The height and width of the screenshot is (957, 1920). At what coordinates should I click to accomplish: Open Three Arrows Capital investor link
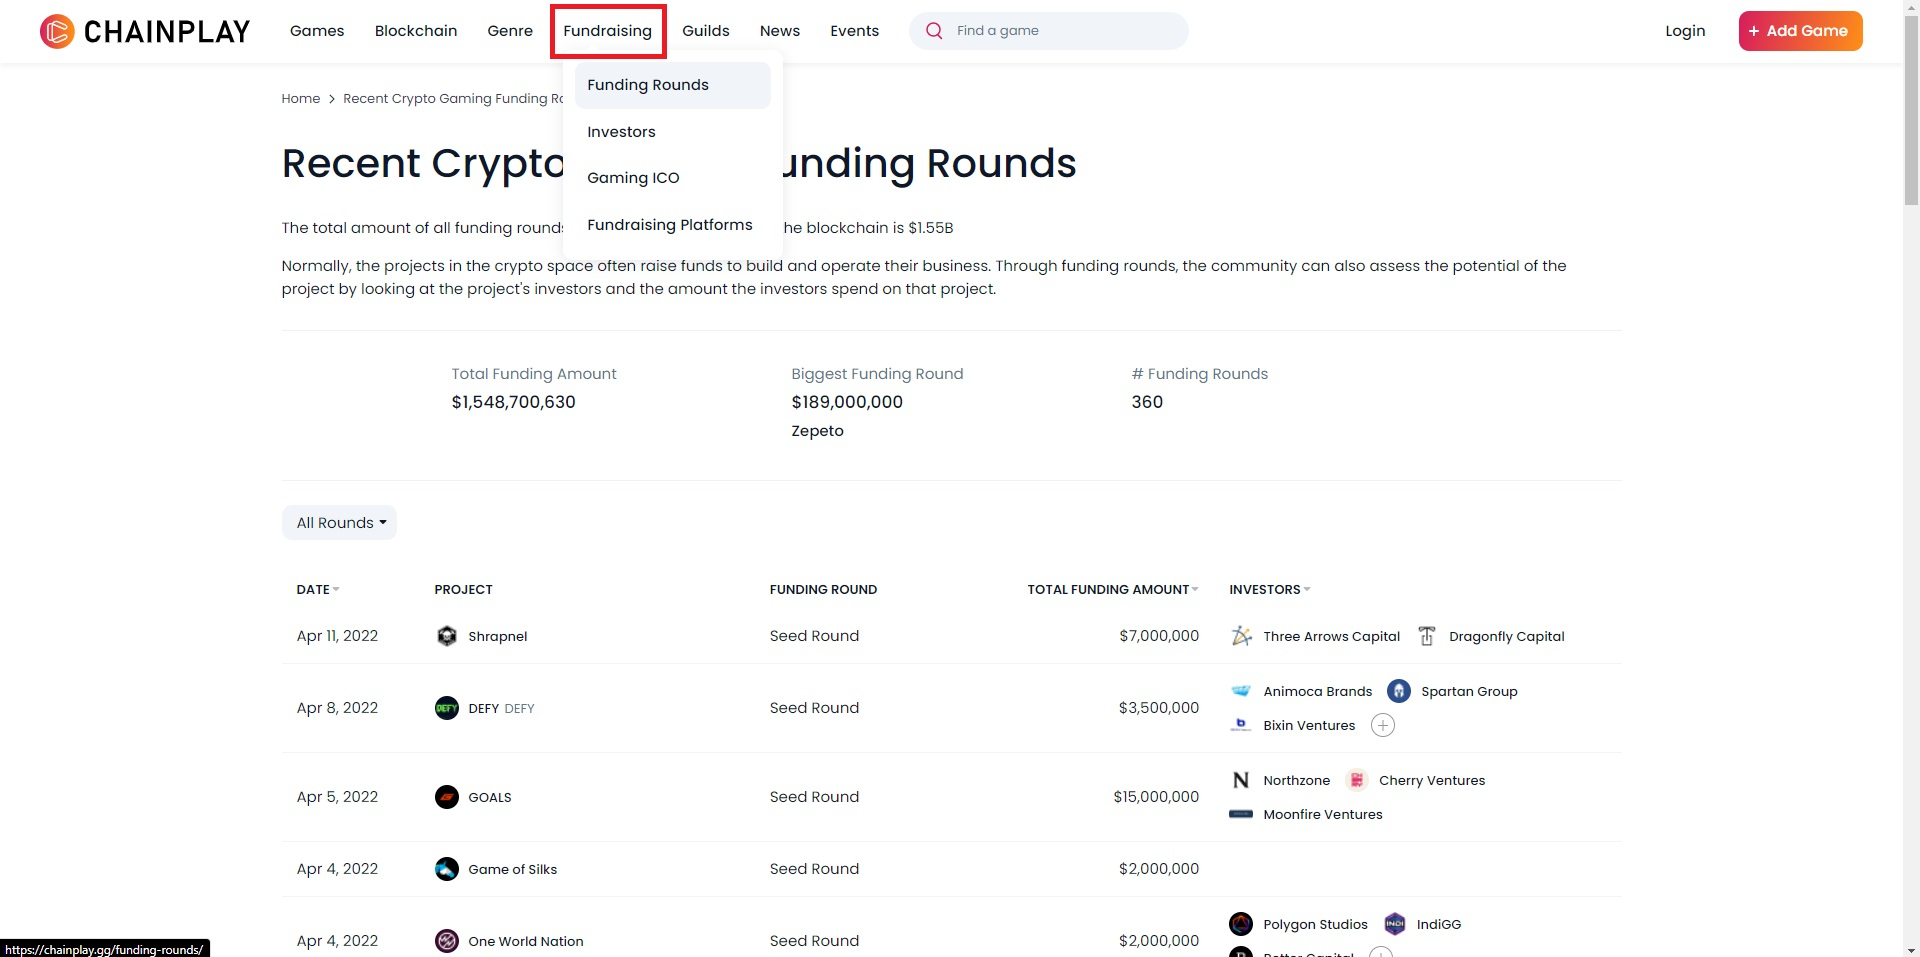(1332, 636)
